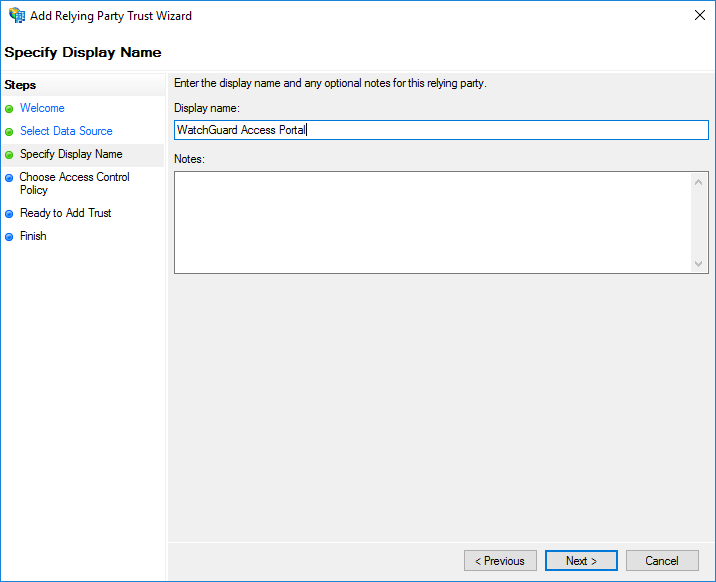716x582 pixels.
Task: Click Notes scrollbar down arrow
Action: tap(698, 263)
